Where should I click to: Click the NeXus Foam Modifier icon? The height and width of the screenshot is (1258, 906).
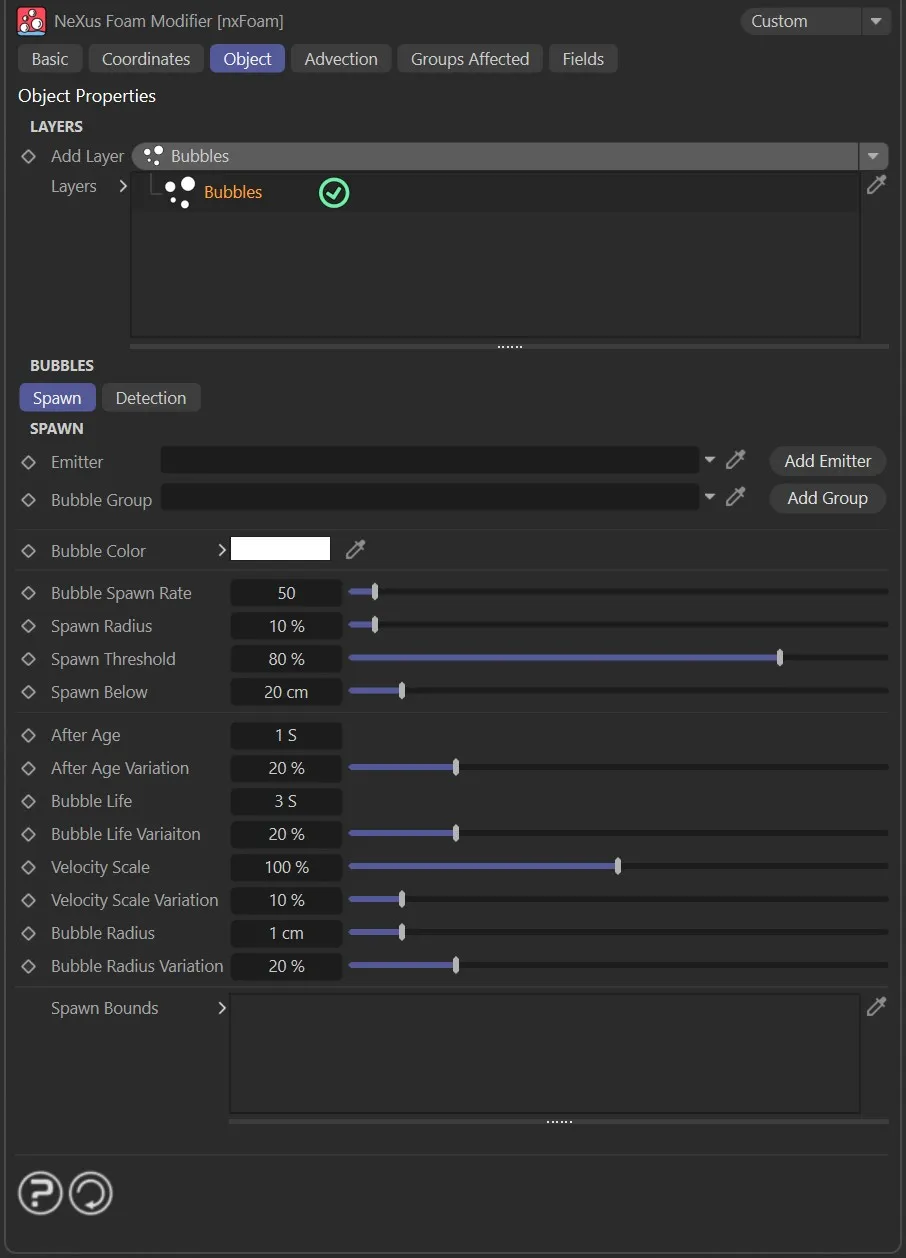click(x=32, y=20)
